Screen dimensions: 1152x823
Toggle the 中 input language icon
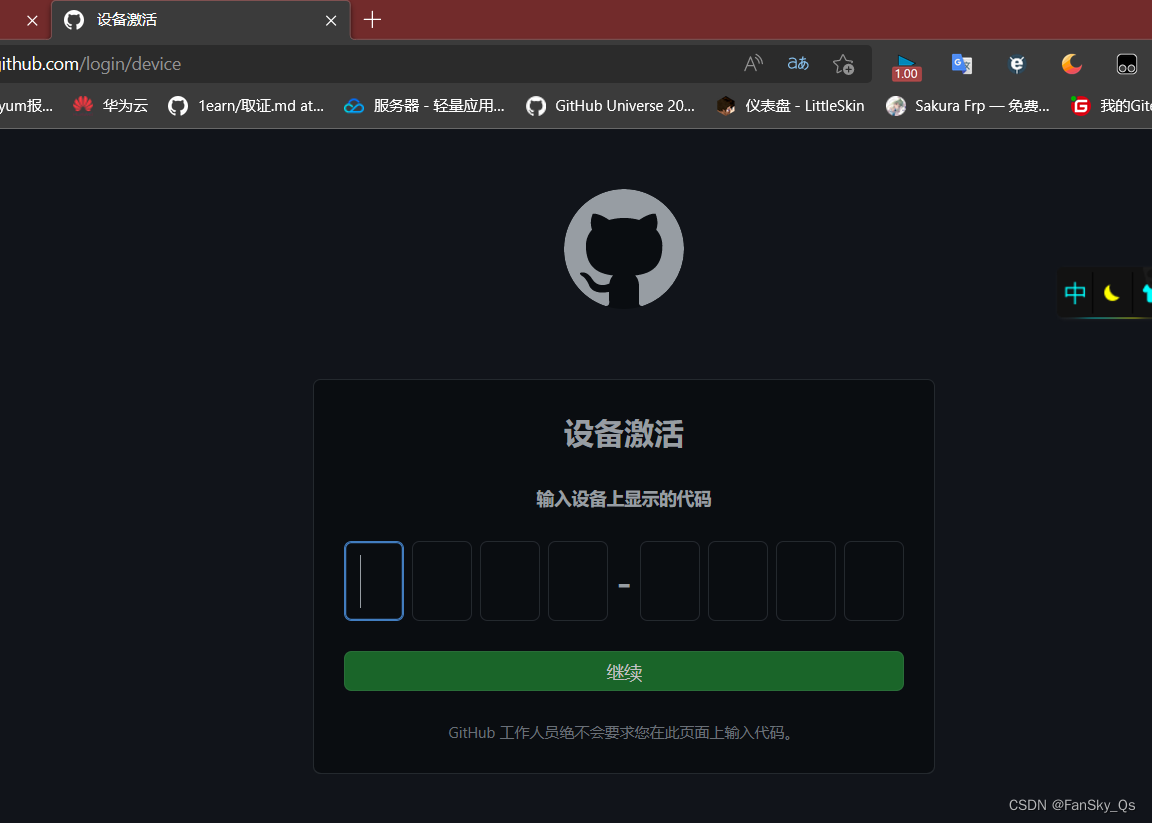click(1075, 293)
